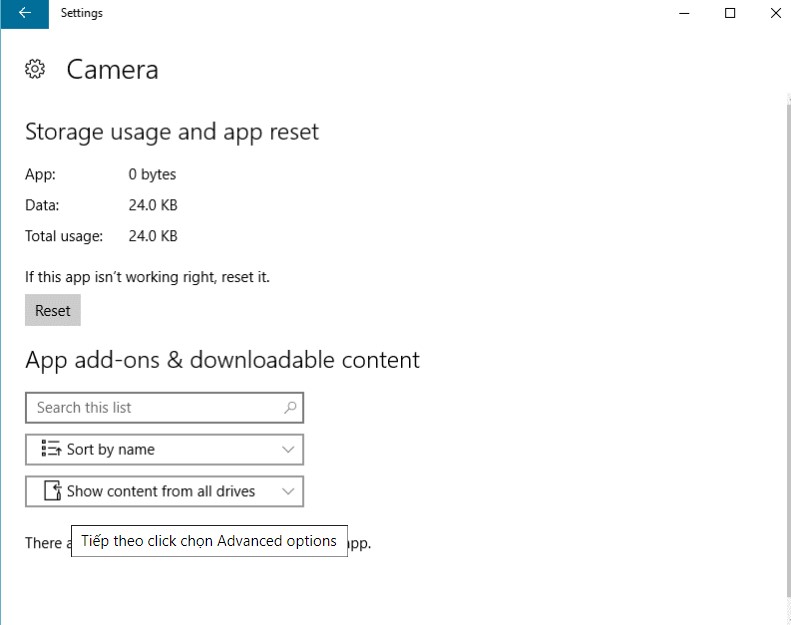Click the magnifier icon in search box

click(x=290, y=408)
